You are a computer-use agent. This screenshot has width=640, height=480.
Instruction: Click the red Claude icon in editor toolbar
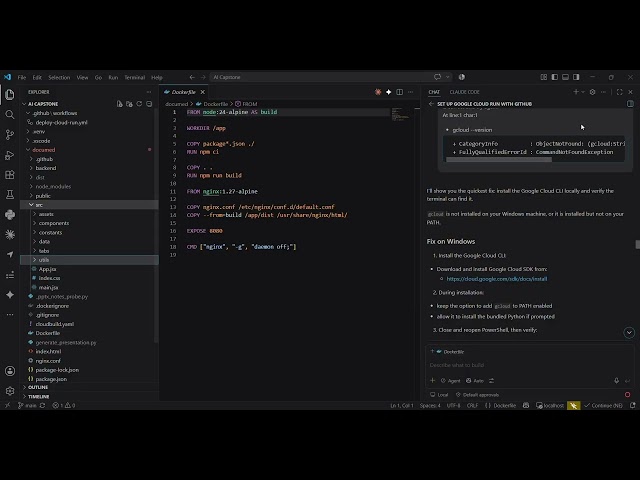click(x=378, y=92)
